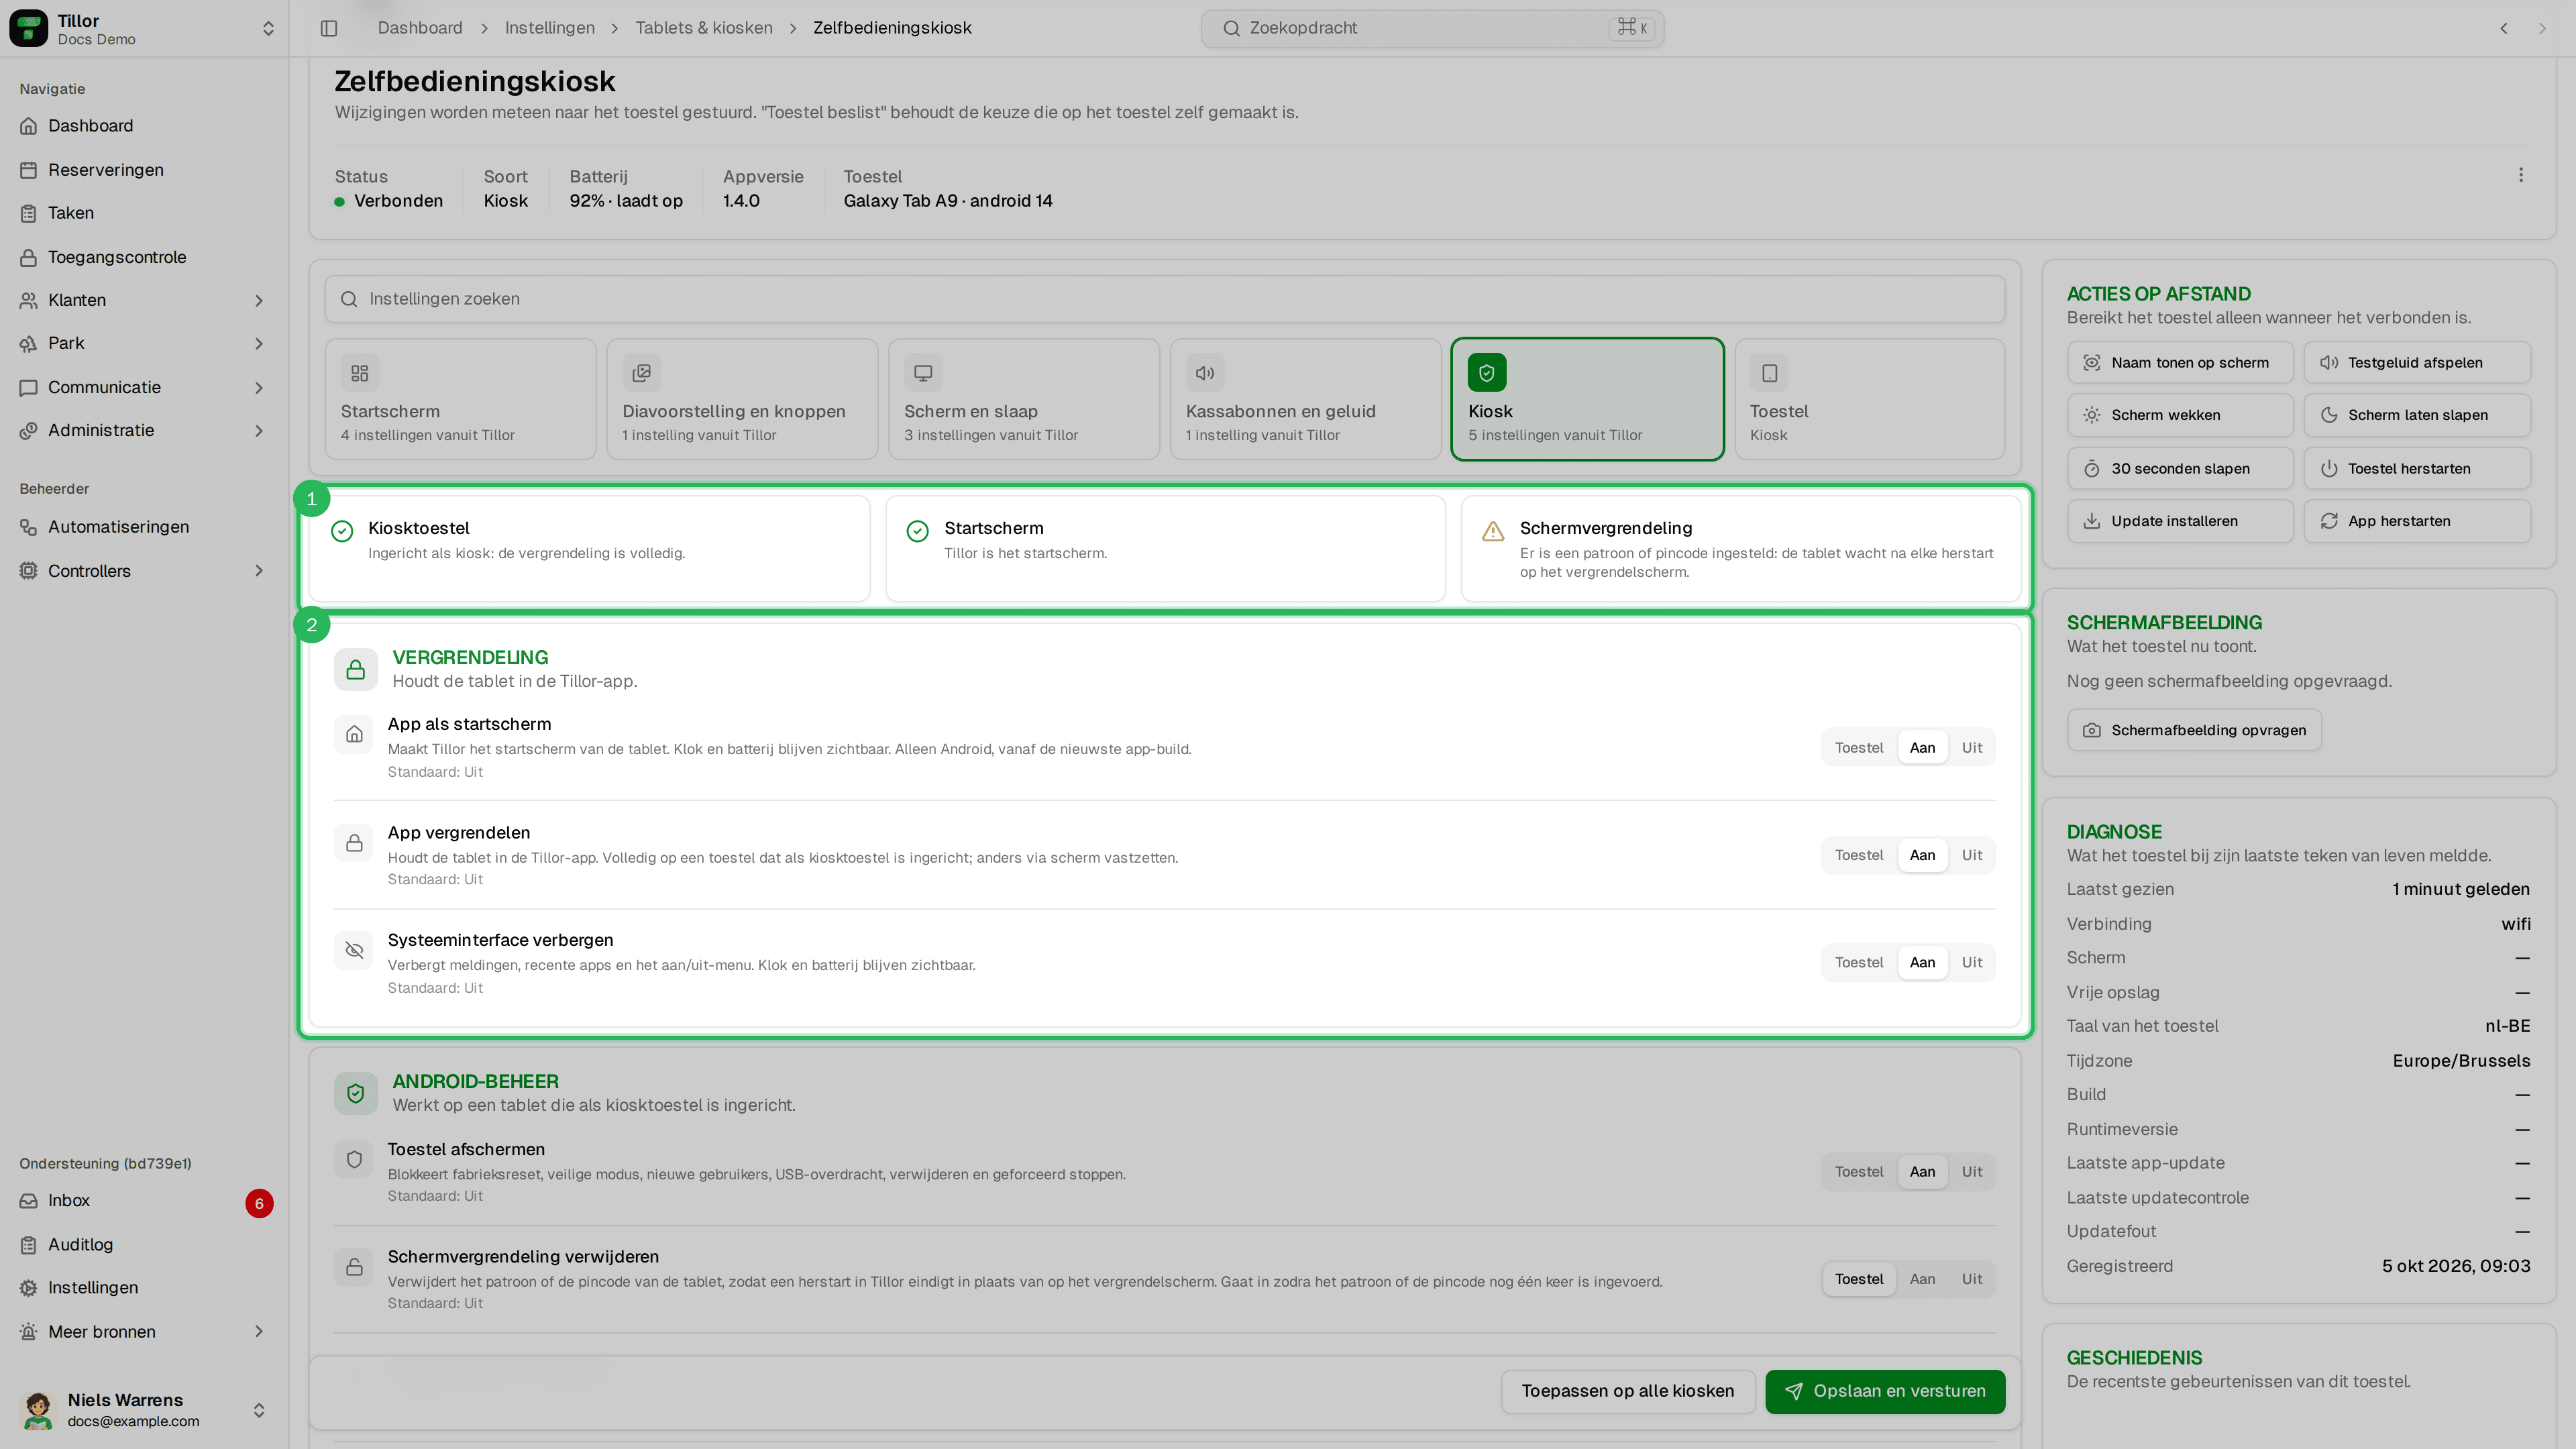Set Systeeminterface verbergen to Uit
Viewport: 2576px width, 1449px height.
(x=1971, y=963)
